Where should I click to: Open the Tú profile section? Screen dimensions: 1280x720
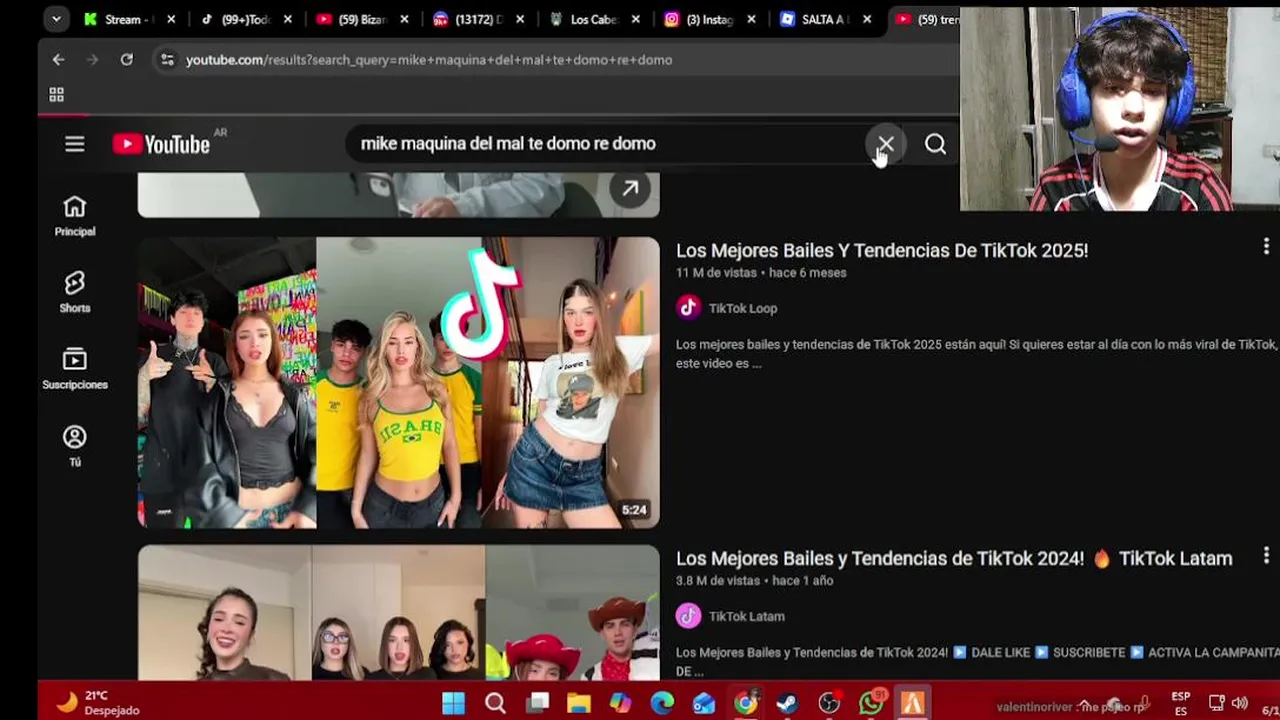[x=75, y=446]
